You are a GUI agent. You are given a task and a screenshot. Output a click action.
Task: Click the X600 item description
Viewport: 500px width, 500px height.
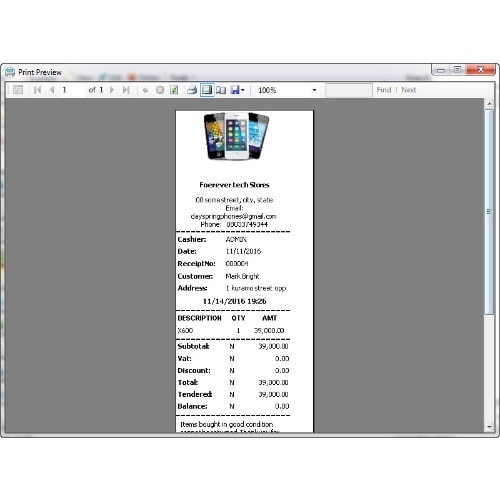tap(185, 330)
